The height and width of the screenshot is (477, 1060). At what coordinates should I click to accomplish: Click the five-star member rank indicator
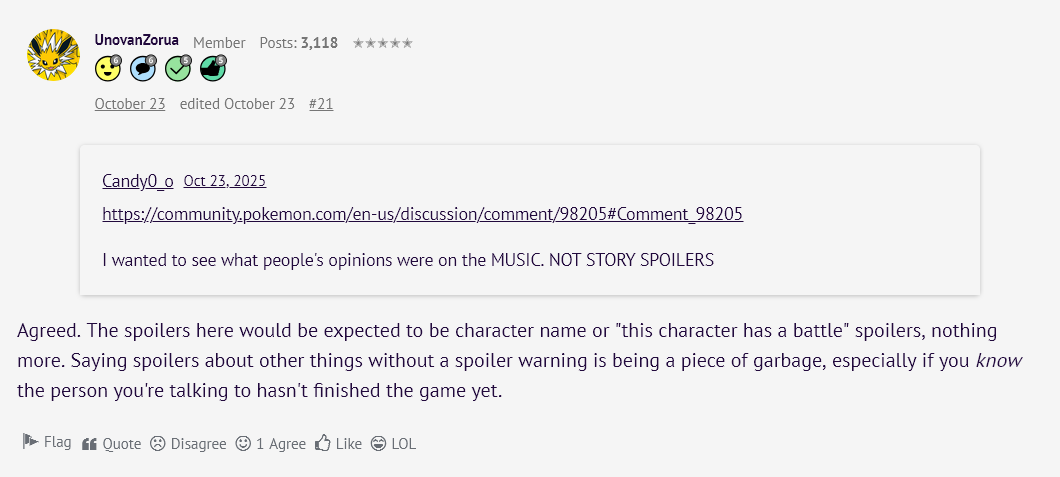click(x=382, y=43)
